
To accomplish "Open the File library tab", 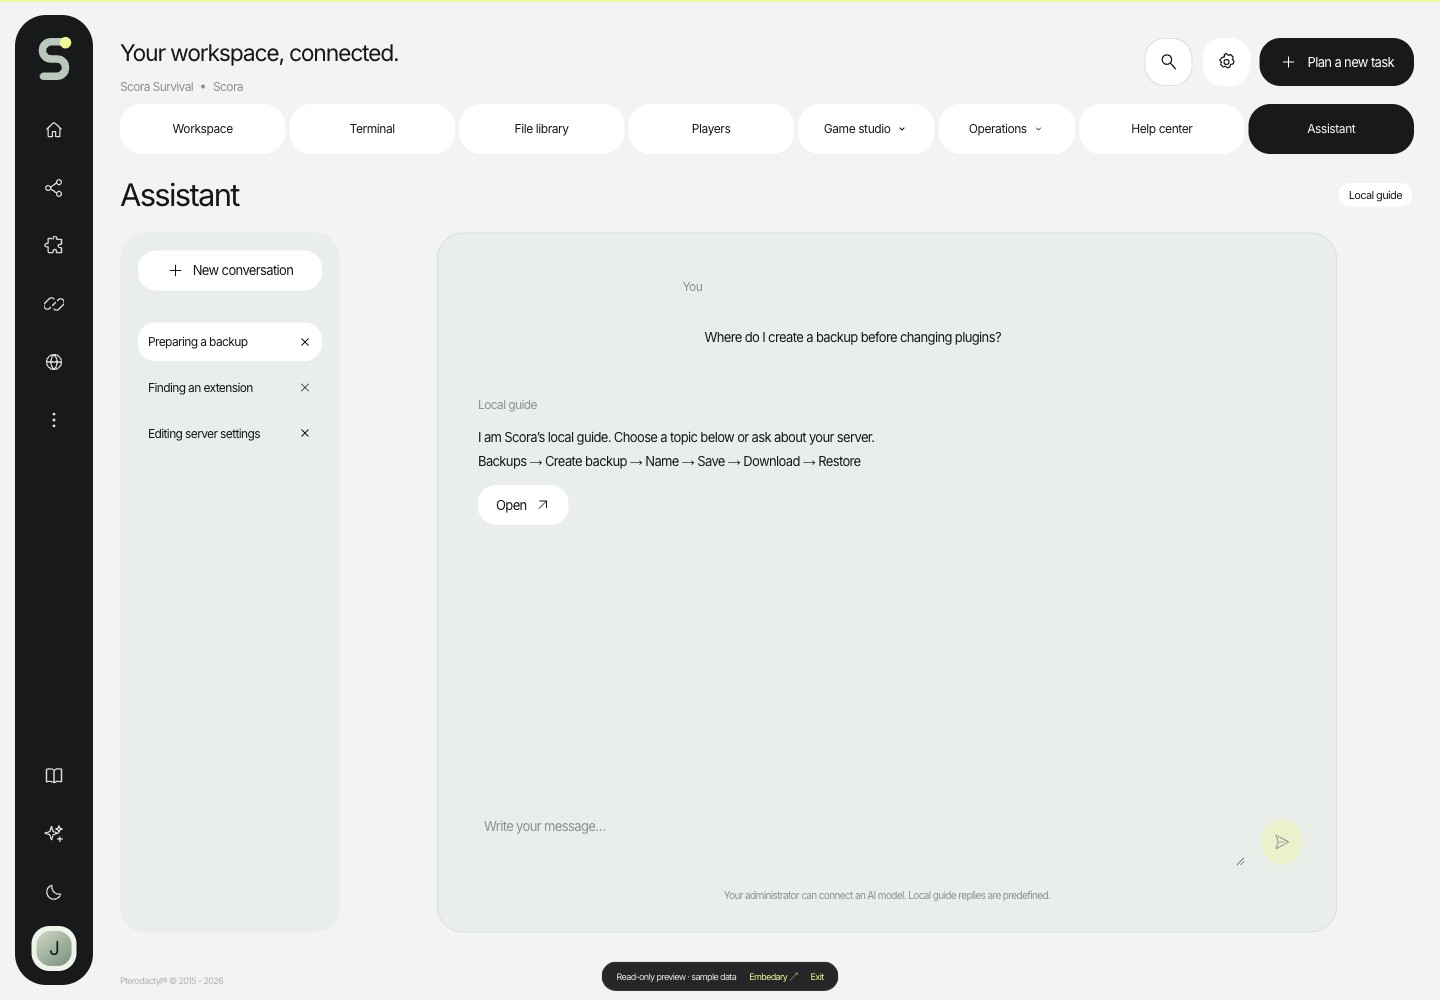I will coord(542,129).
